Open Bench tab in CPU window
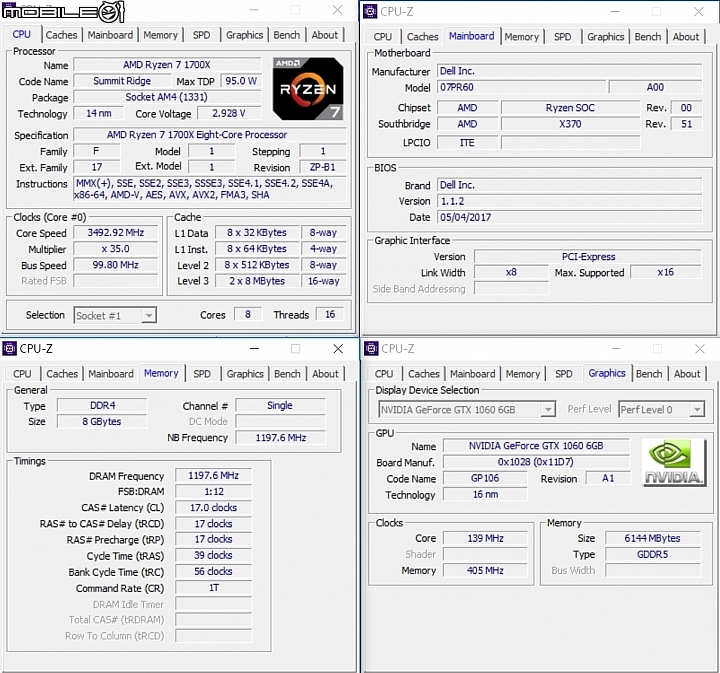720x673 pixels. [x=287, y=35]
